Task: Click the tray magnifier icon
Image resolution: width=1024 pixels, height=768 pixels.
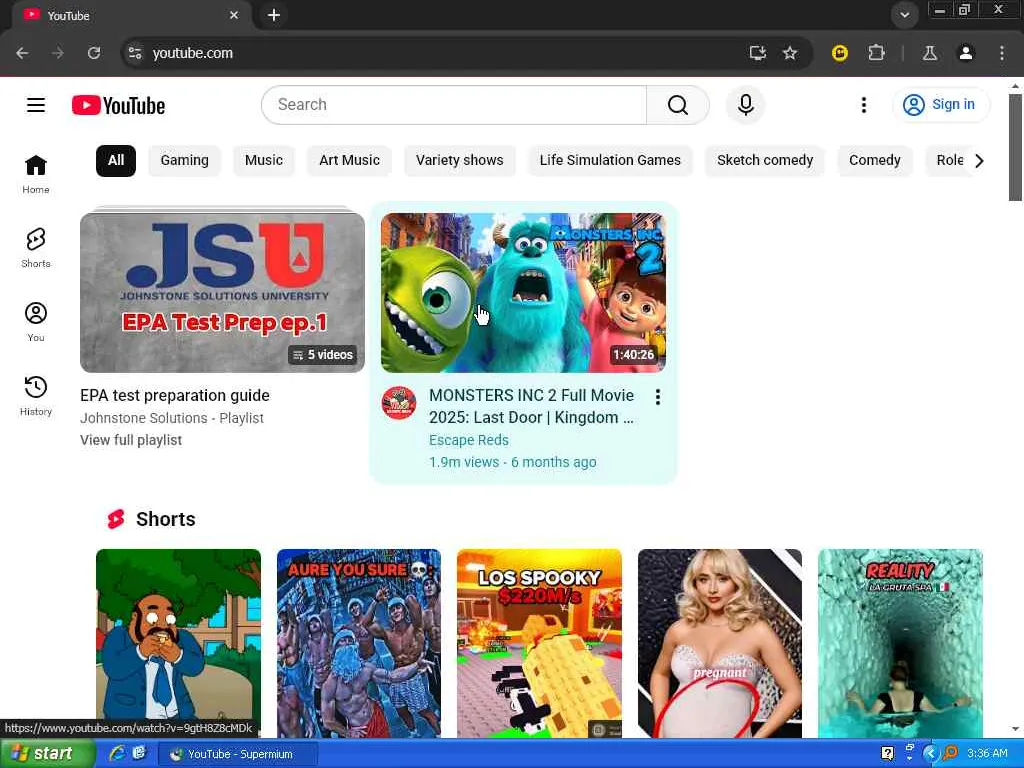Action: coord(950,754)
